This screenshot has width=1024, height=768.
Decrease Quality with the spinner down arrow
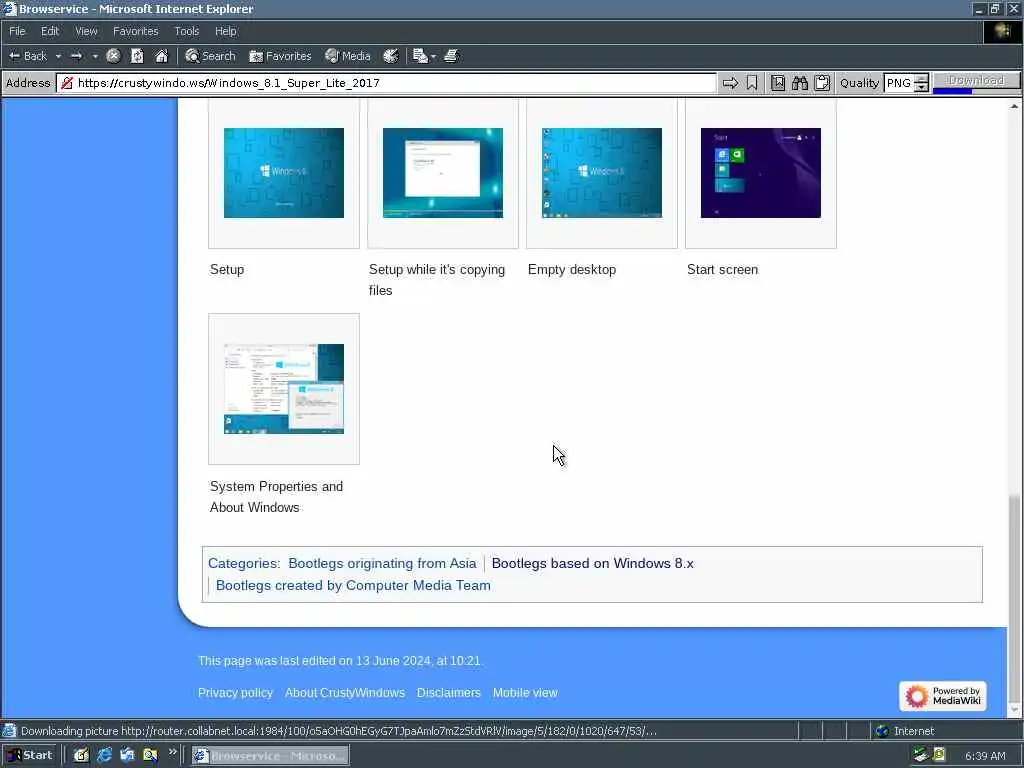(921, 88)
